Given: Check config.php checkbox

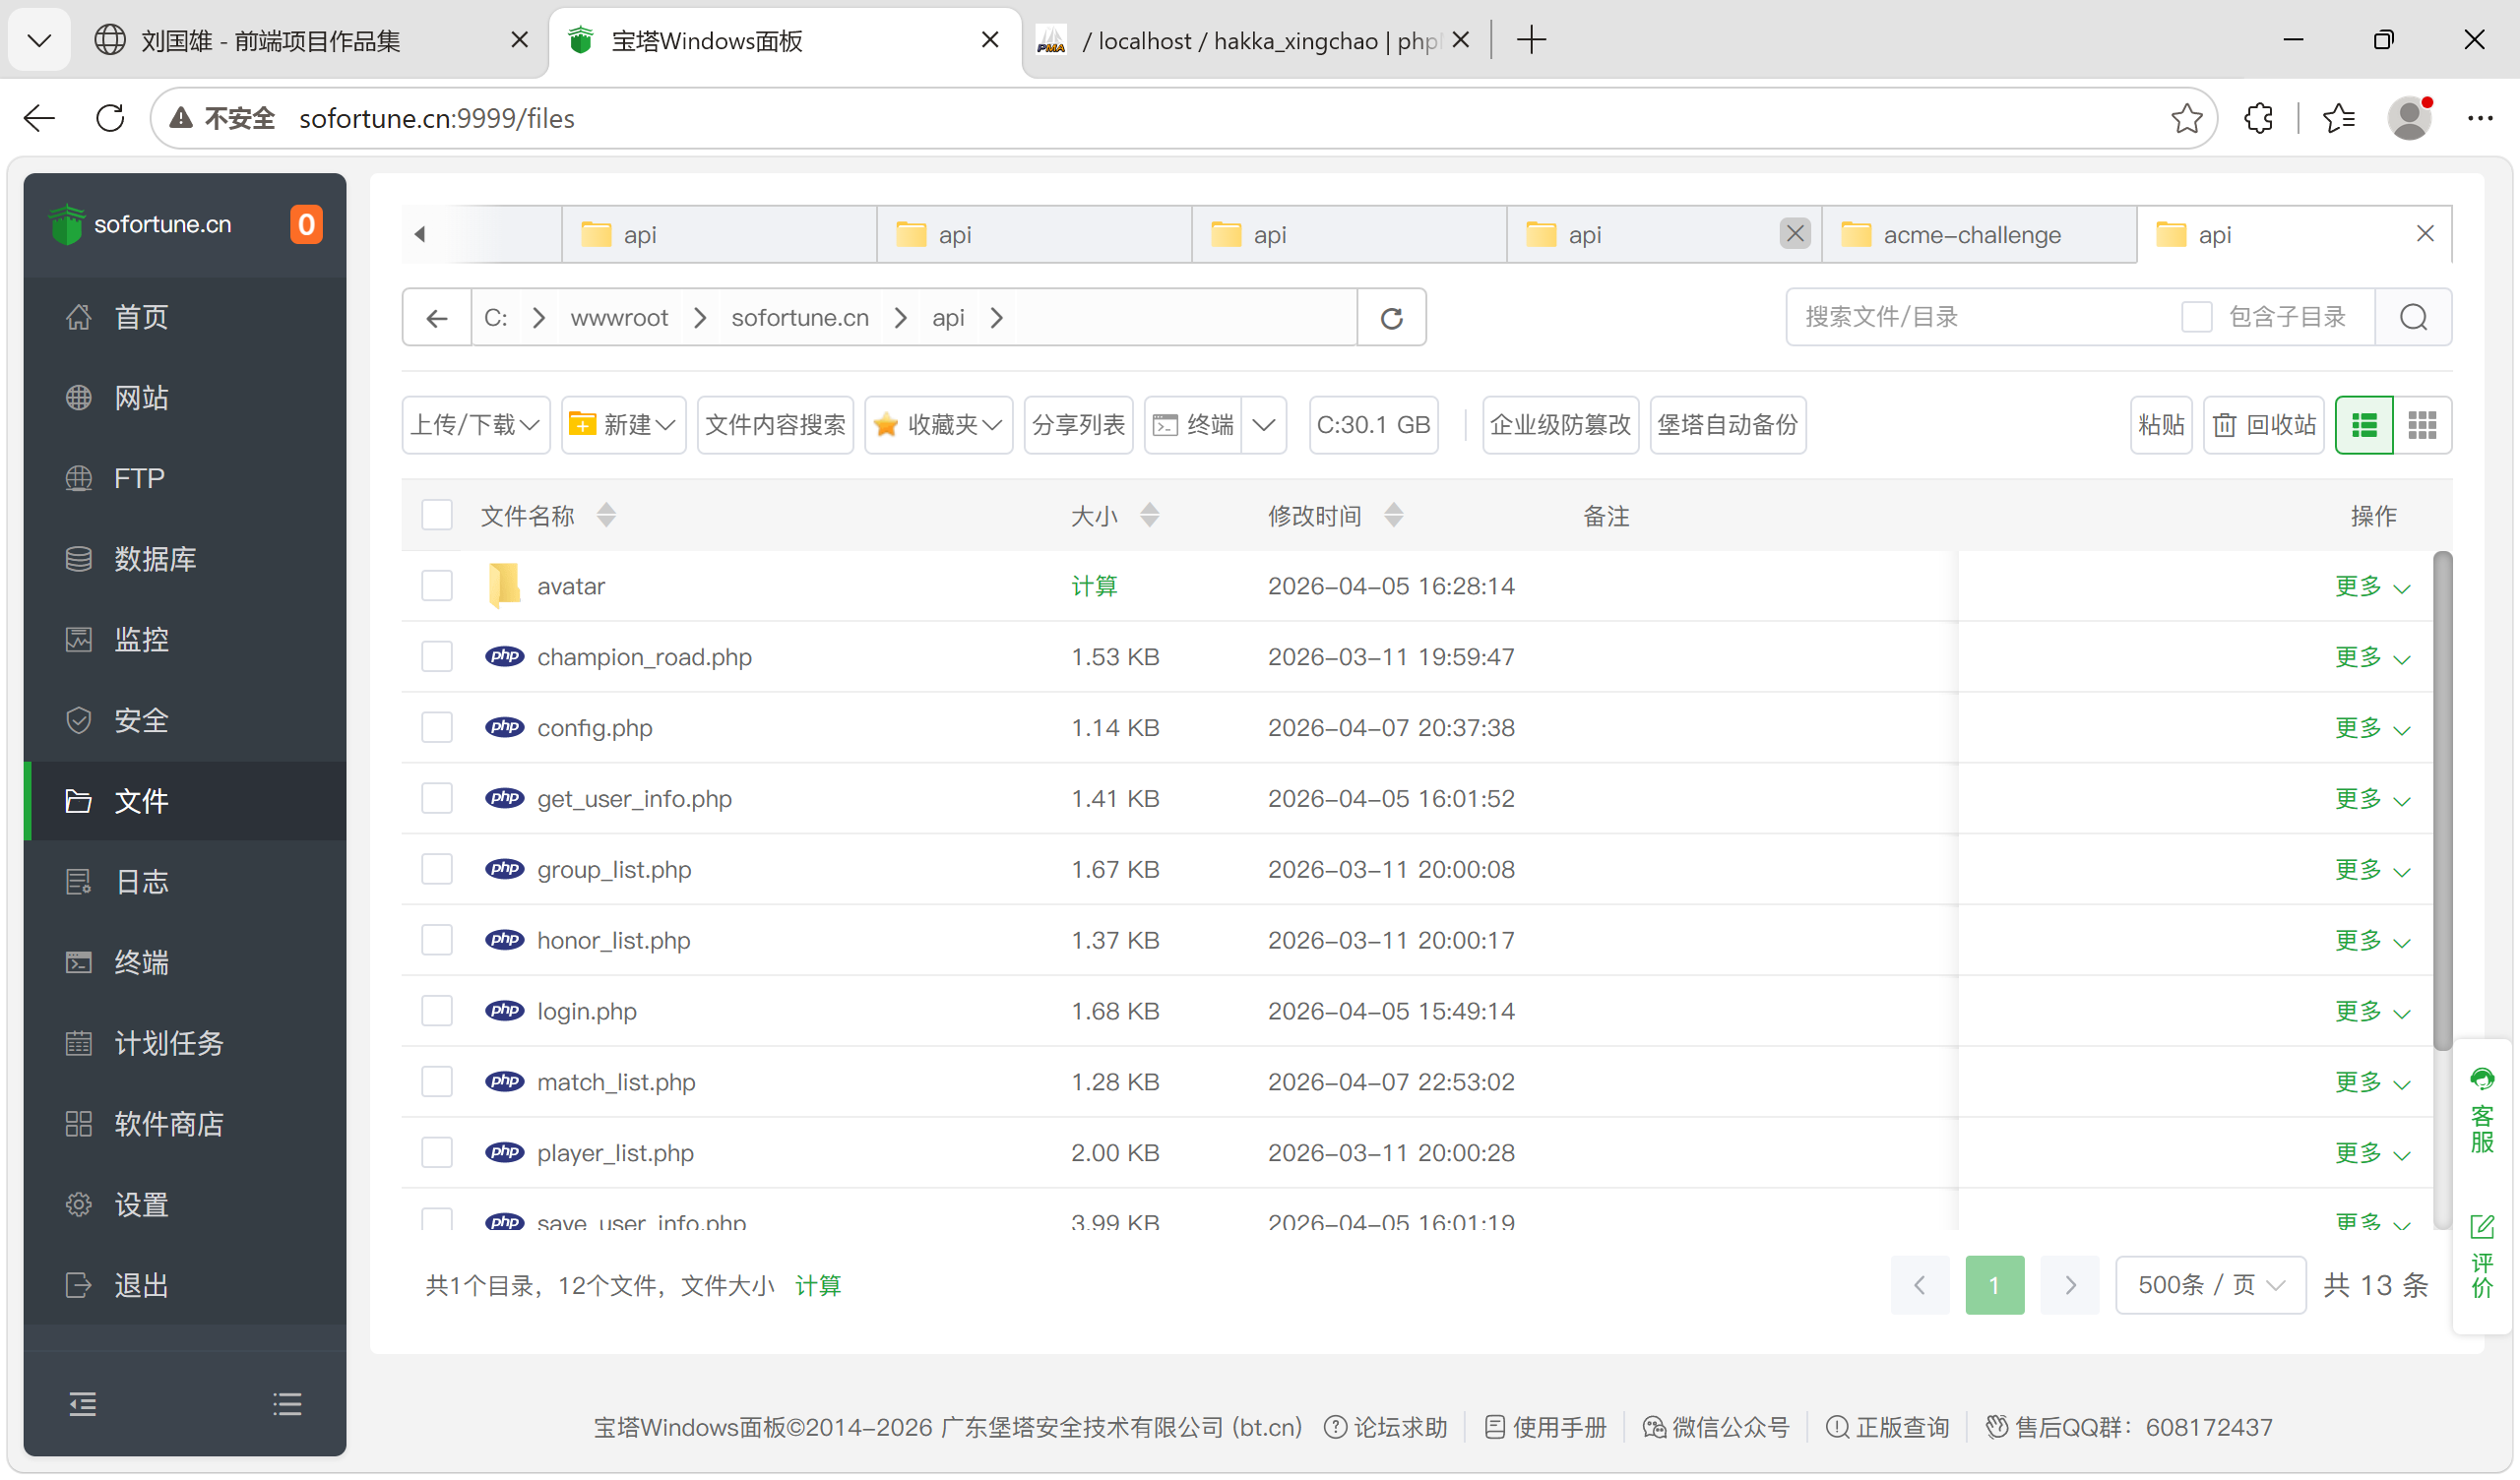Looking at the screenshot, I should pos(437,728).
